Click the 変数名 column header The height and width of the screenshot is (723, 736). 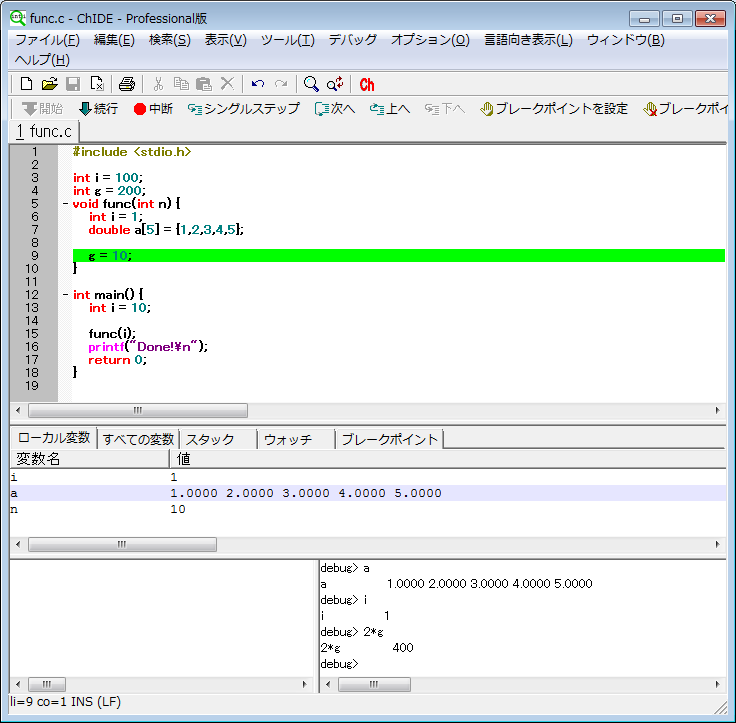[89, 459]
